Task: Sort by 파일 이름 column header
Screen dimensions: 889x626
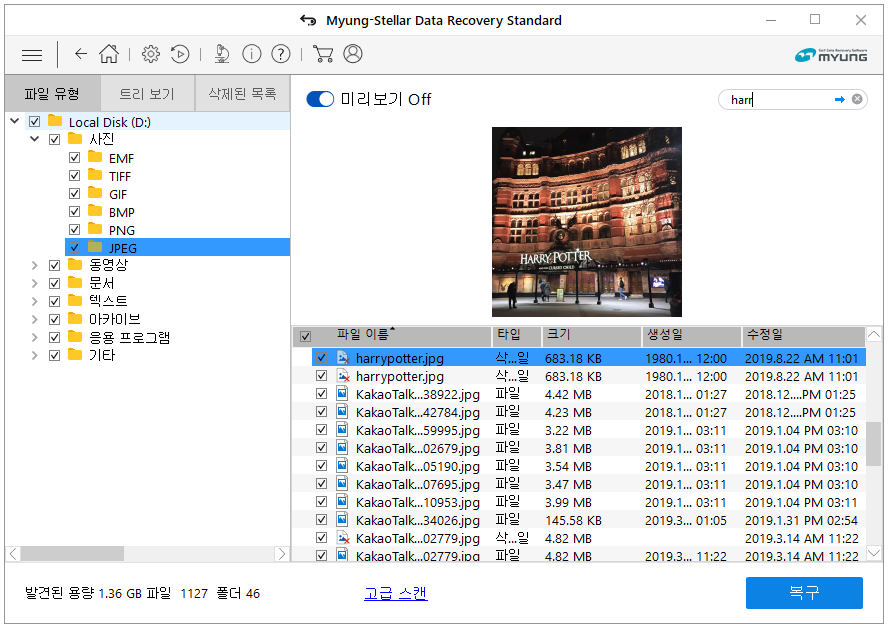Action: tap(402, 336)
